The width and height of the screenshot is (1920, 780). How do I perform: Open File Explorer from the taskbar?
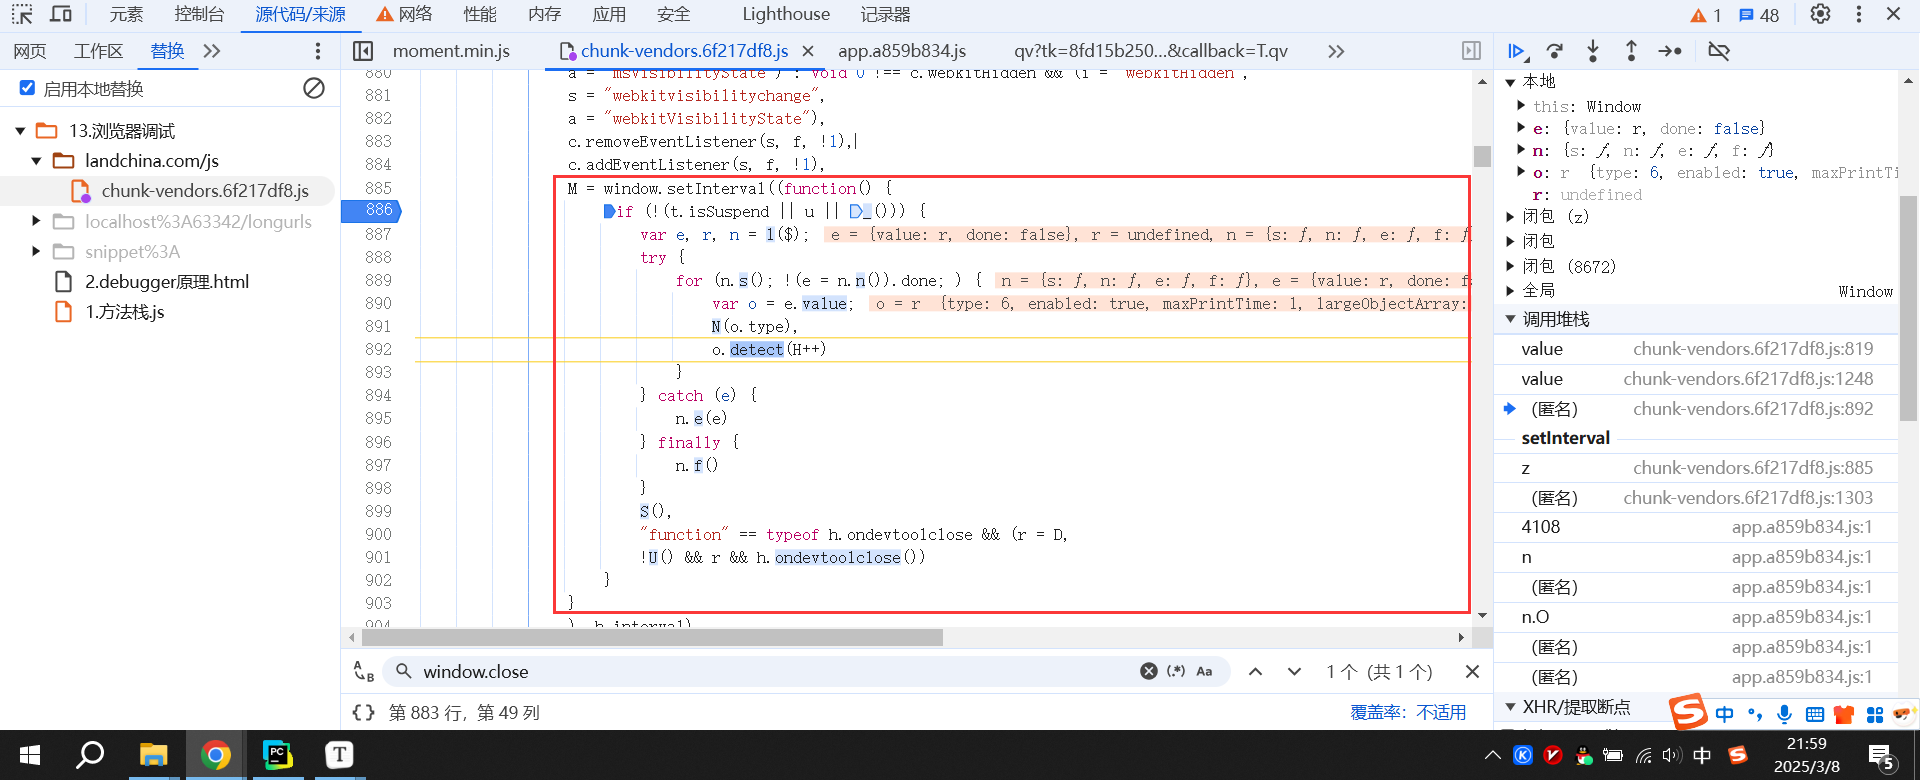153,755
